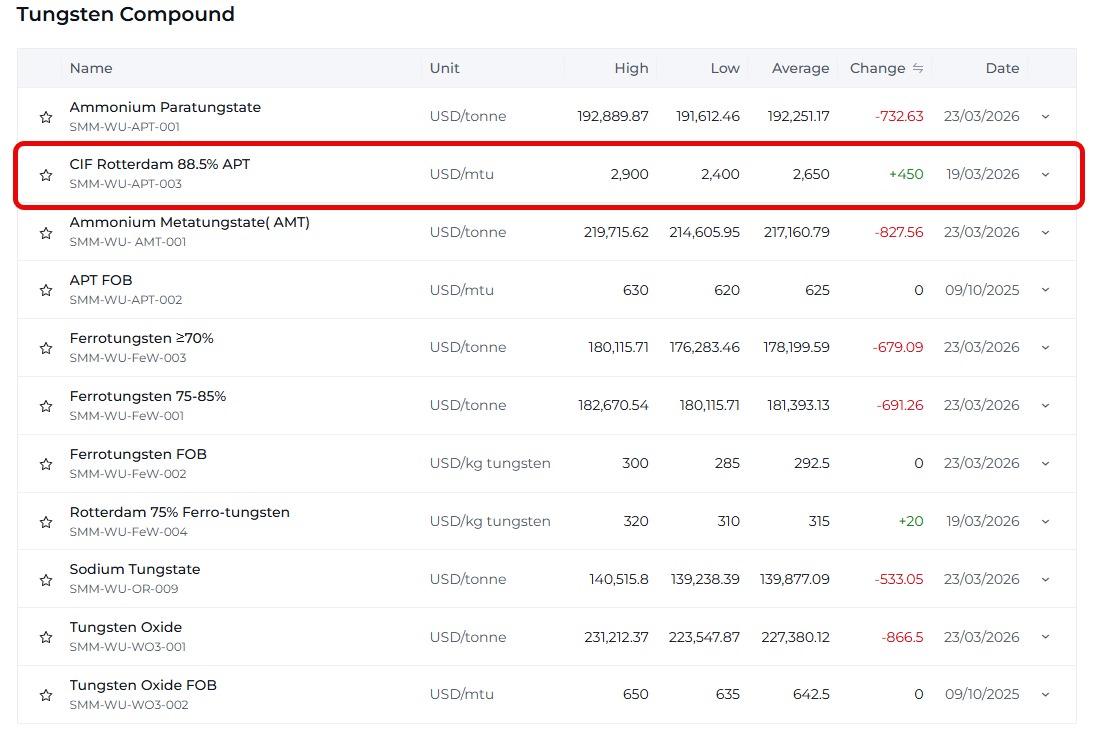Open the Ferrotungsten FOB name link
1107x740 pixels.
(x=138, y=454)
